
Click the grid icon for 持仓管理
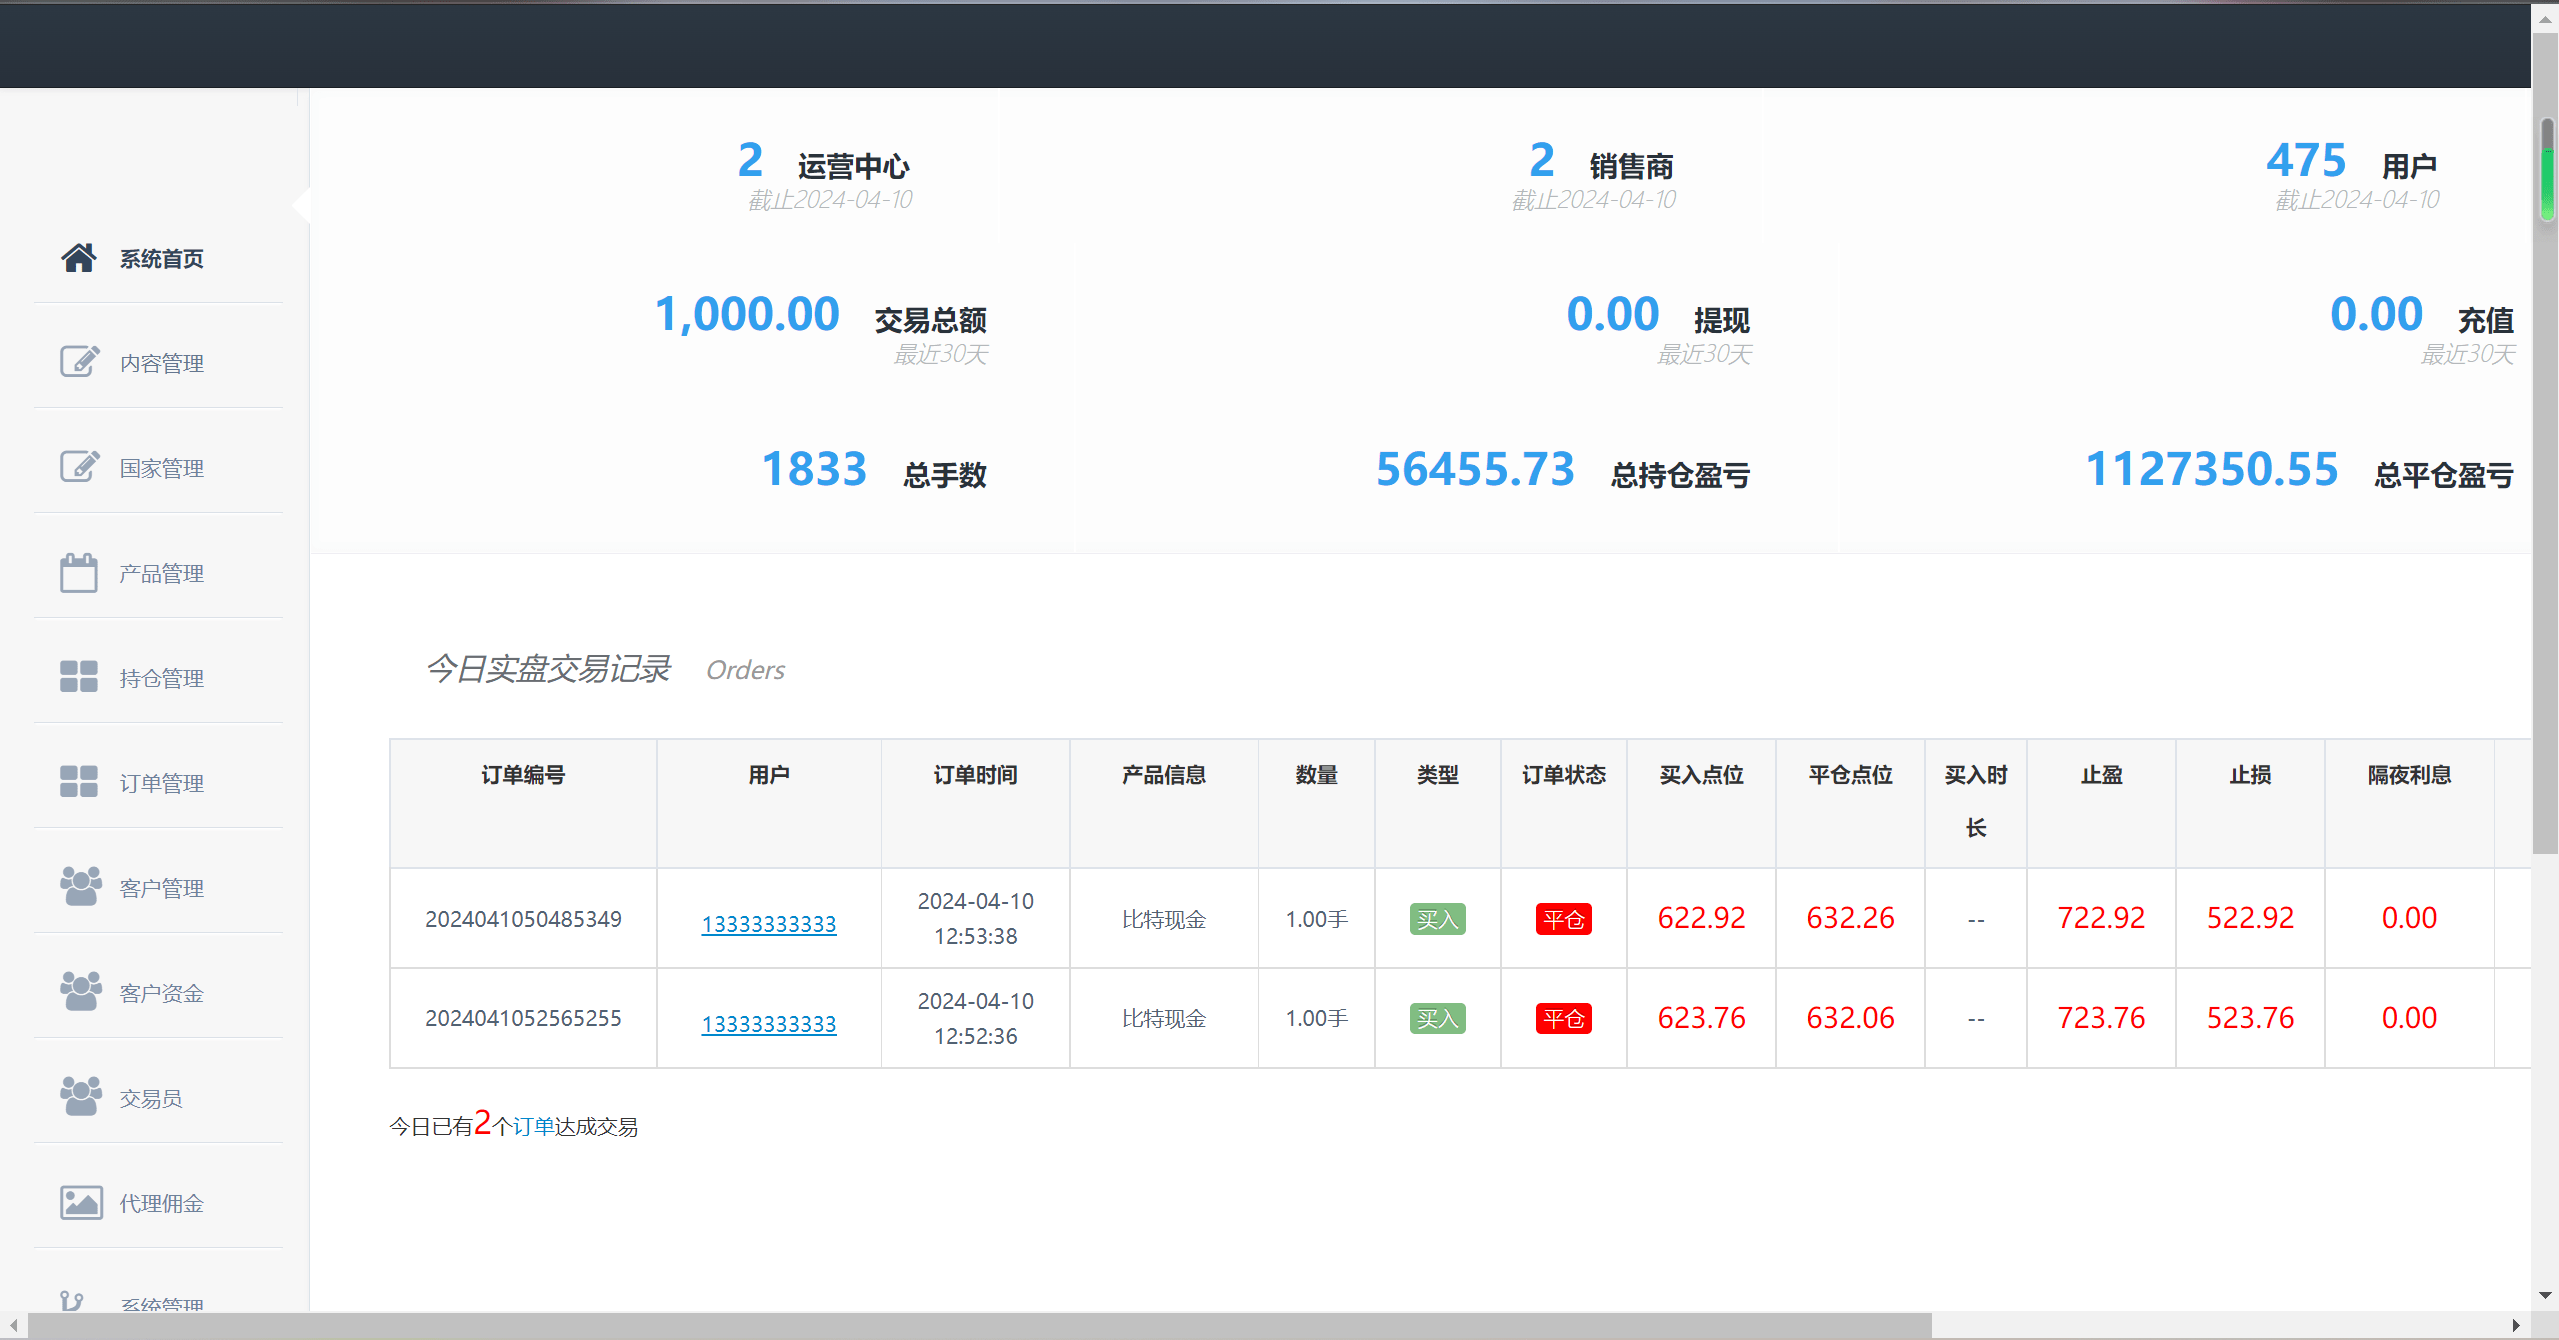[x=79, y=677]
